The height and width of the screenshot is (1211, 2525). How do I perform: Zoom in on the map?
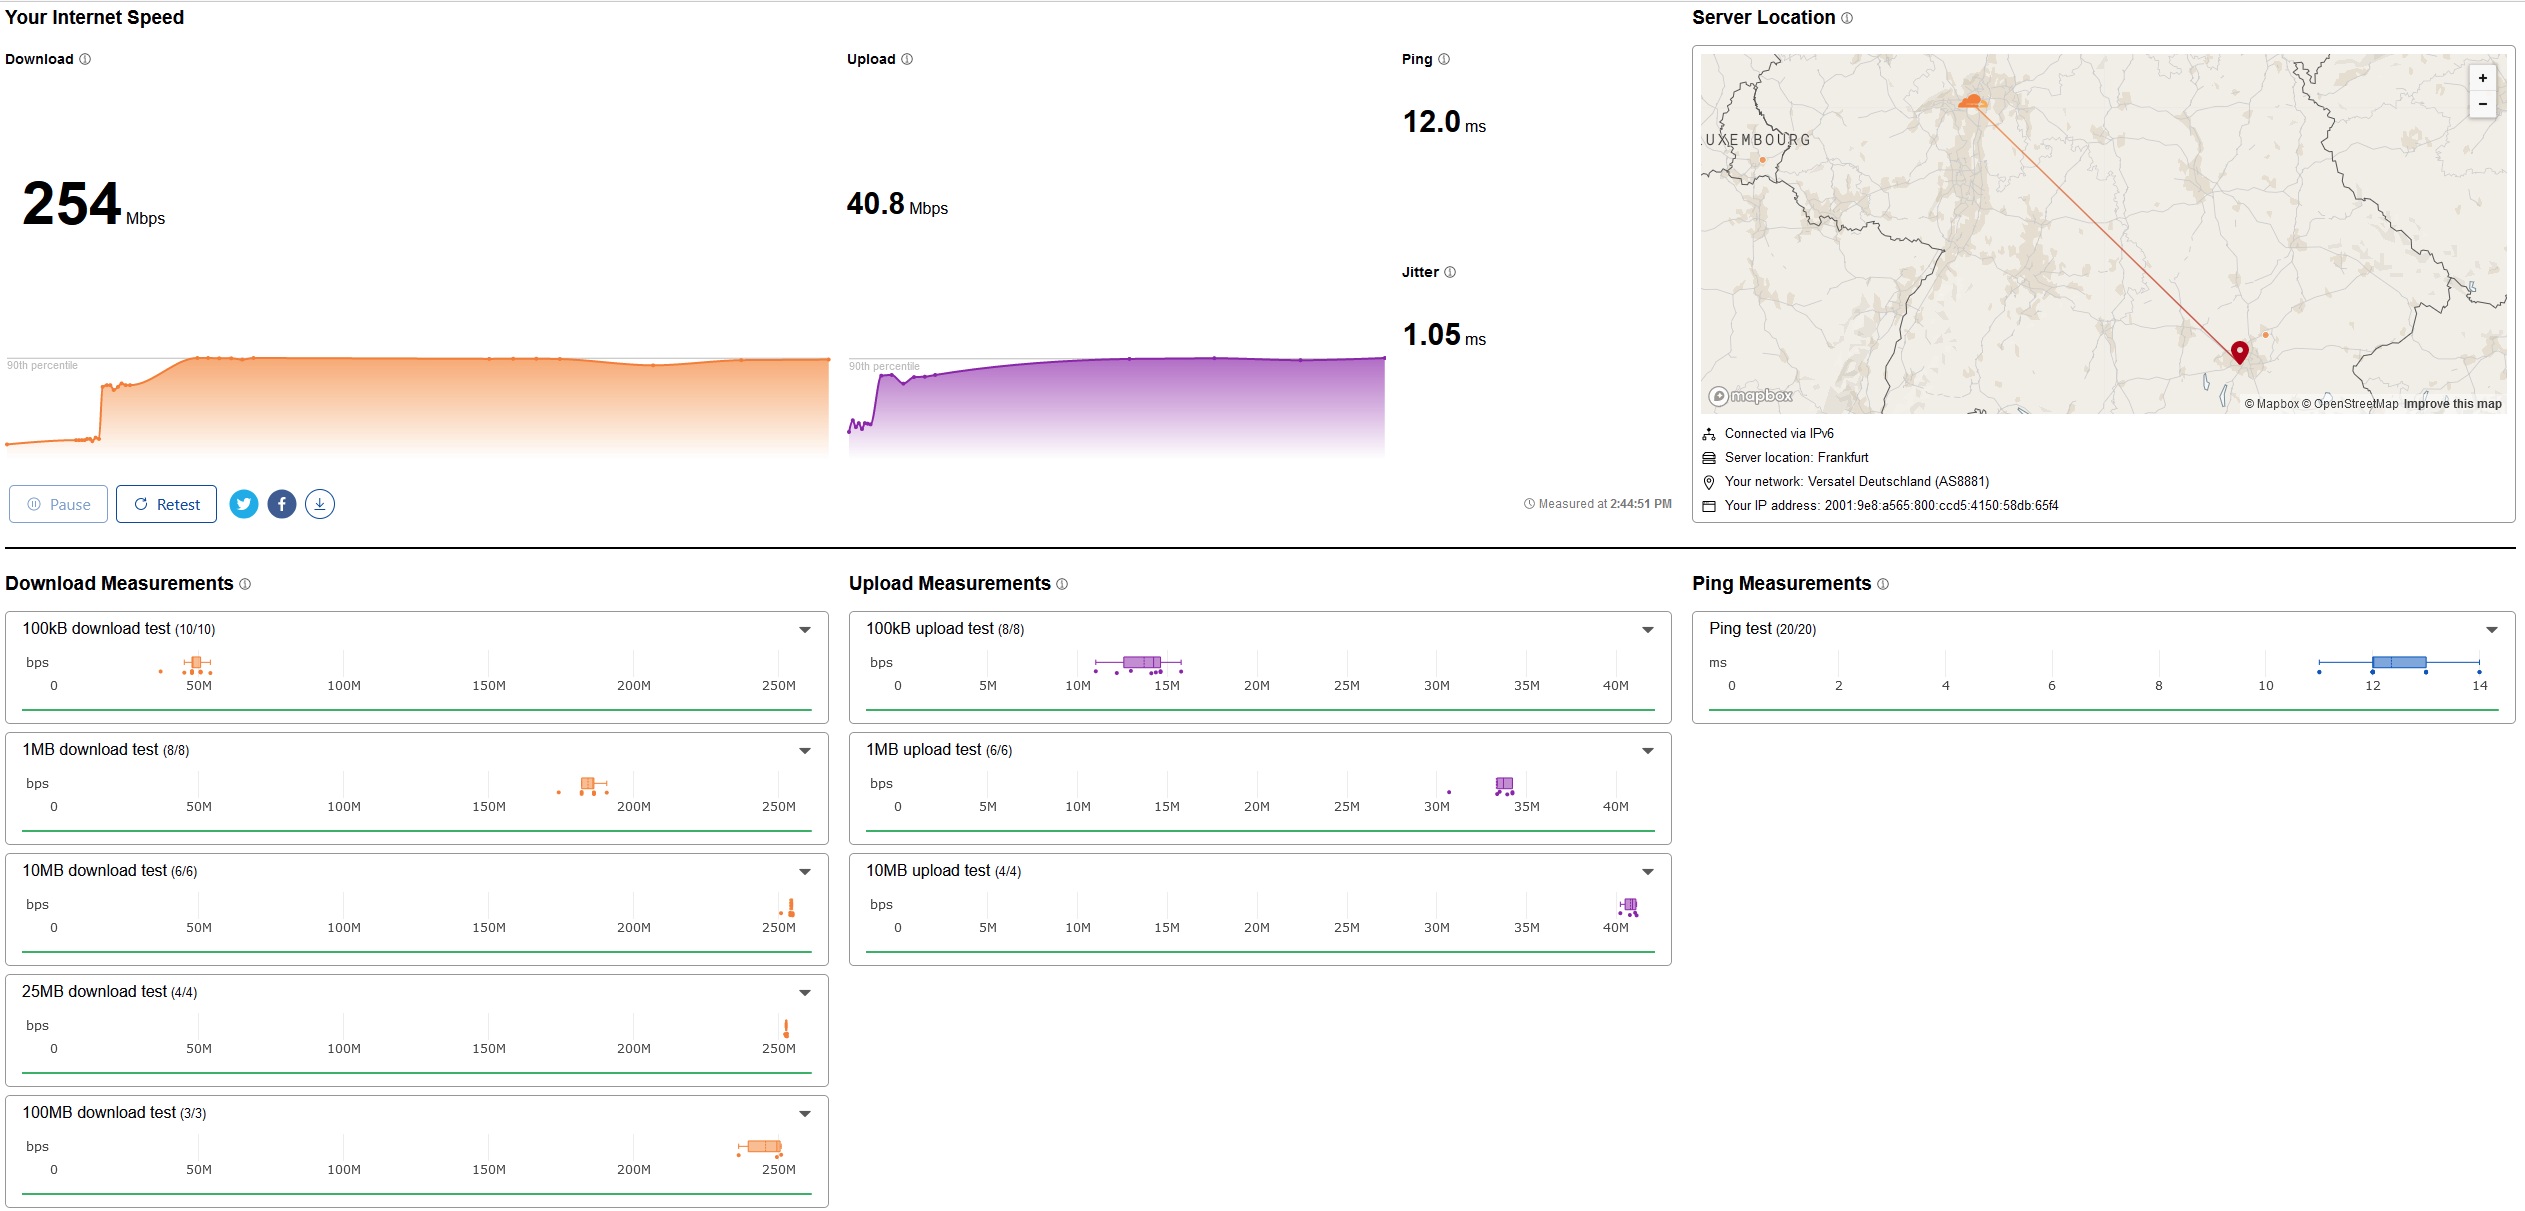pyautogui.click(x=2482, y=78)
